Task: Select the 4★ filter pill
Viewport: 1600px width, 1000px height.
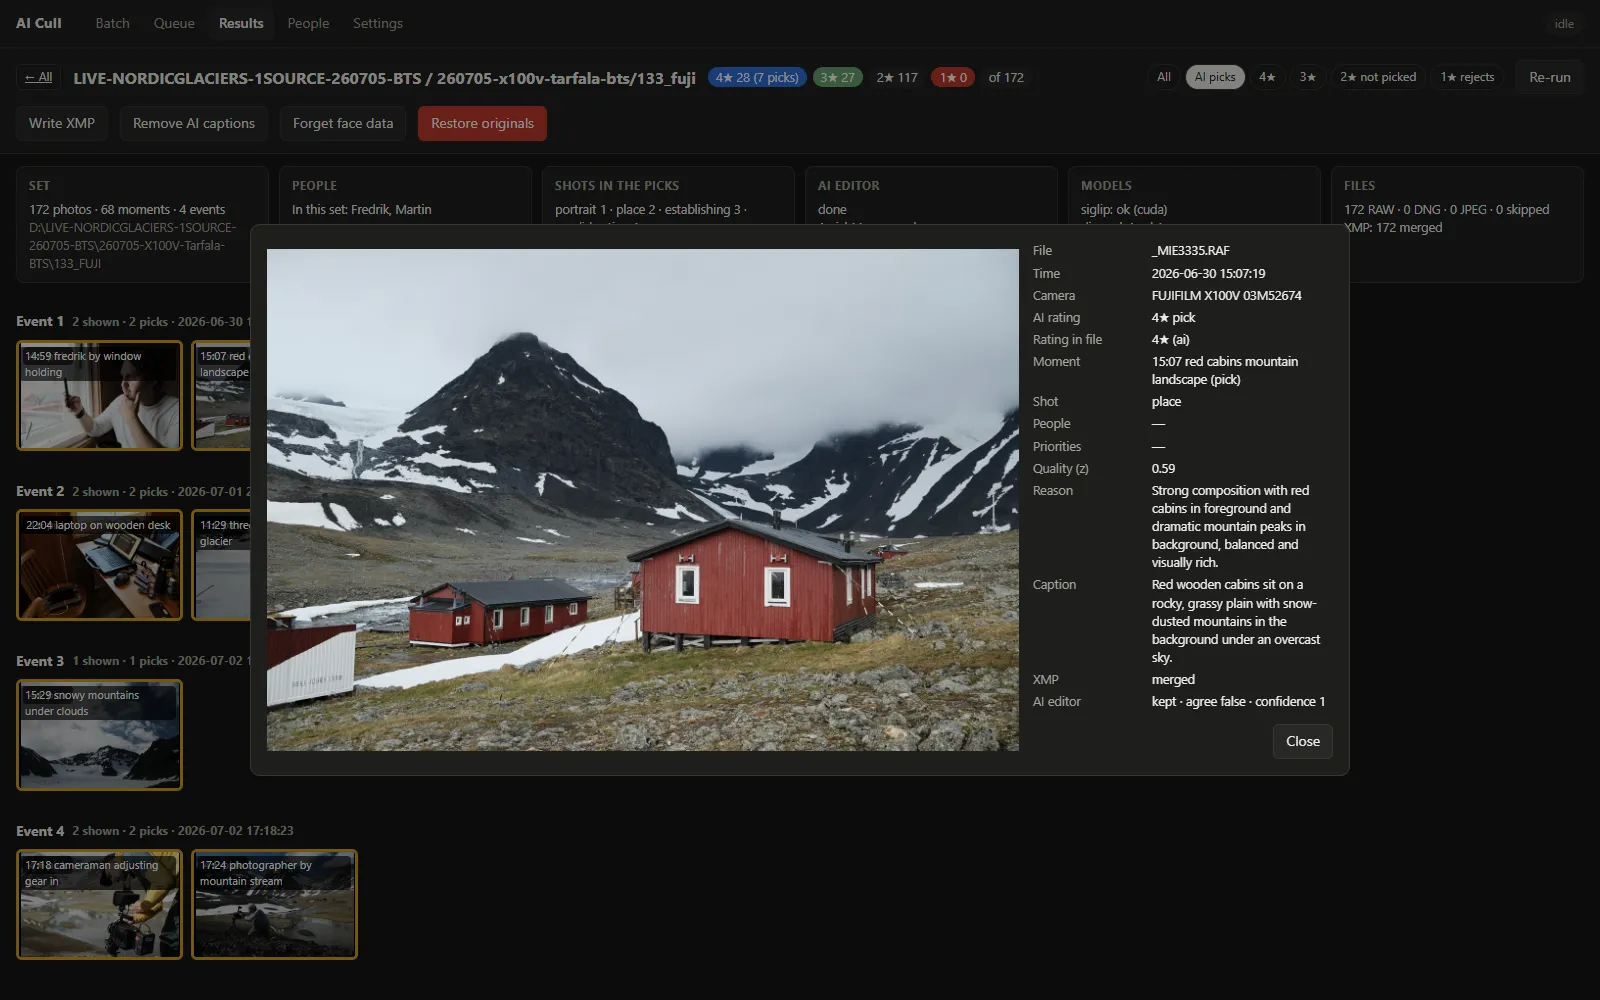Action: 1267,77
